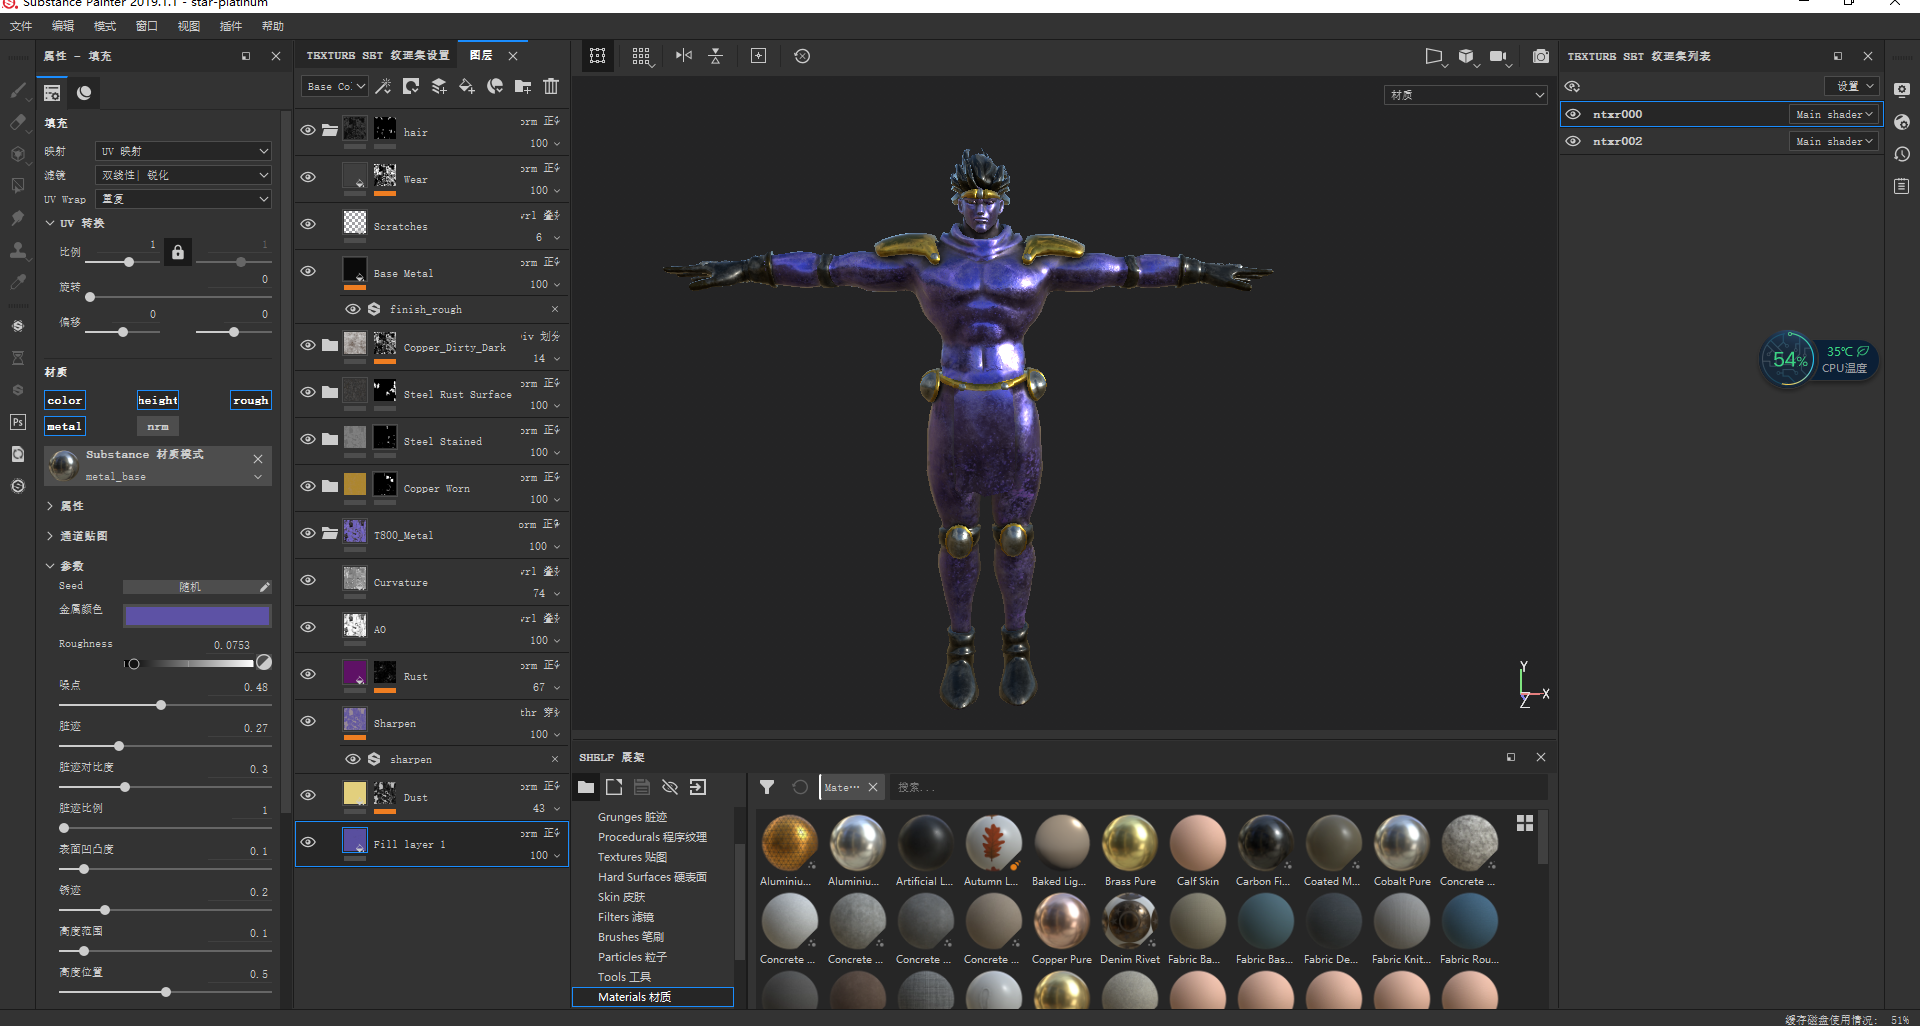Click the shelf search field
The width and height of the screenshot is (1920, 1026).
[1218, 787]
